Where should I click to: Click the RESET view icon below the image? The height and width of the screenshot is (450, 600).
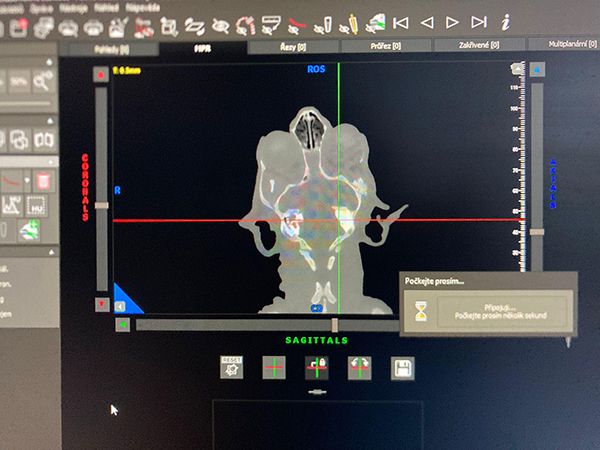click(x=231, y=368)
